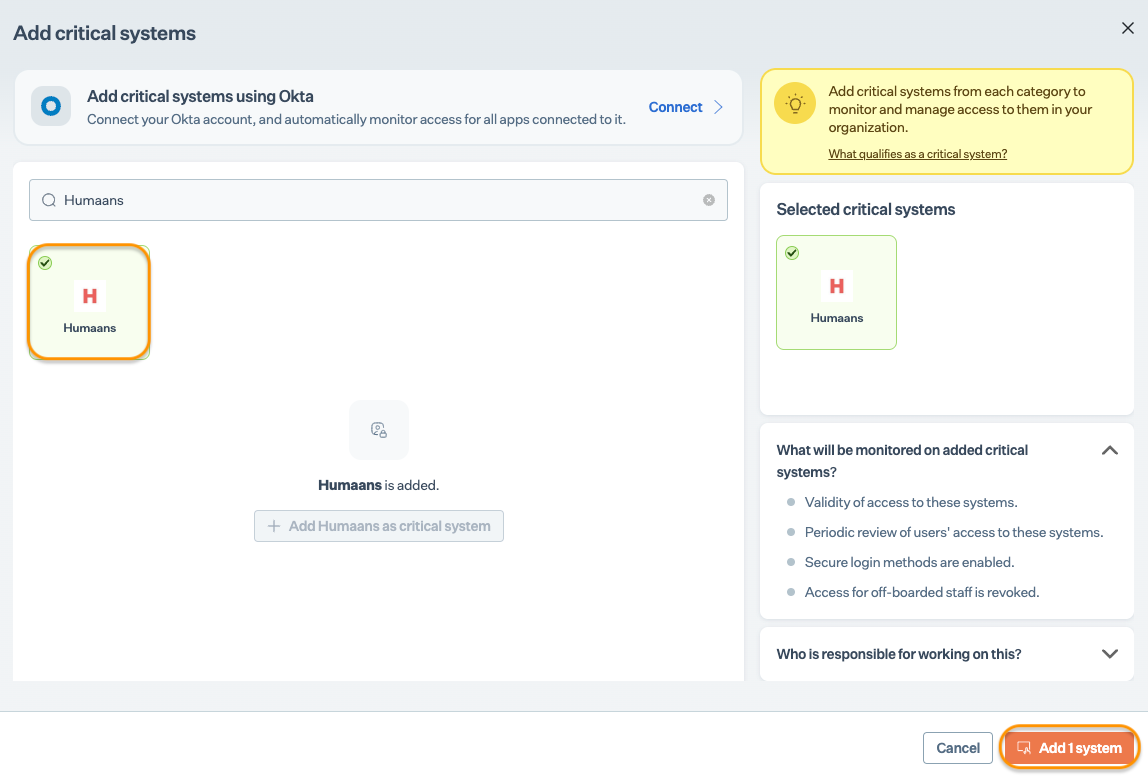Toggle the checkmark on the Humaans result card
Viewport: 1148px width, 776px height.
point(45,263)
